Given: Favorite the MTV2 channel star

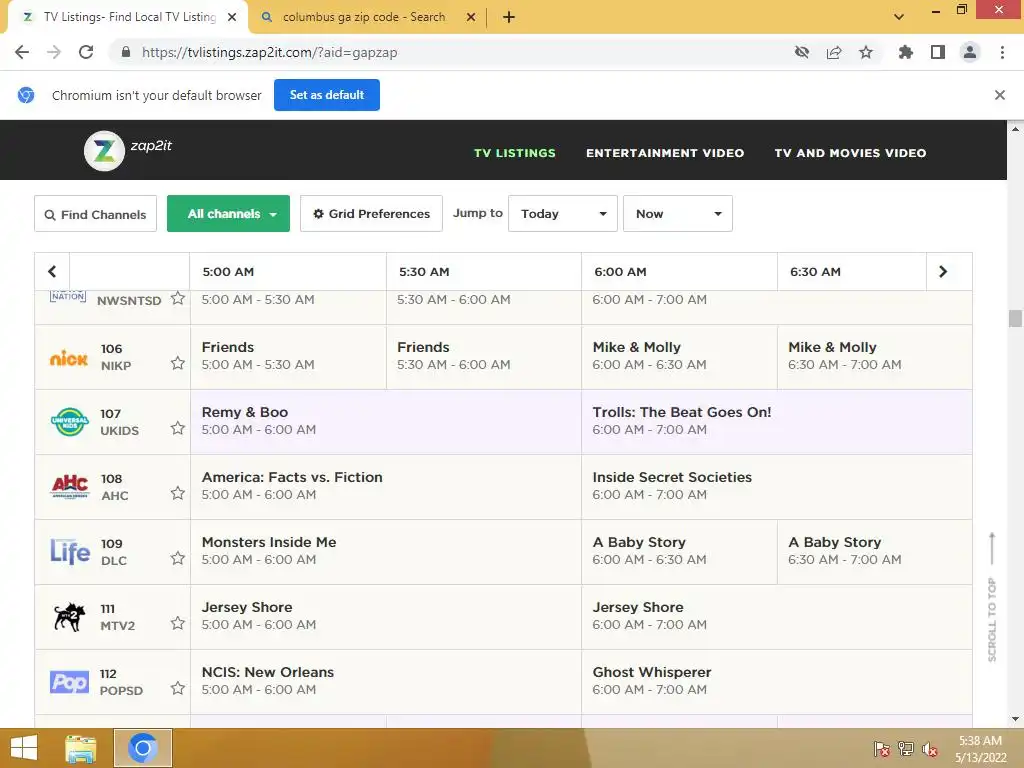Looking at the screenshot, I should 178,623.
